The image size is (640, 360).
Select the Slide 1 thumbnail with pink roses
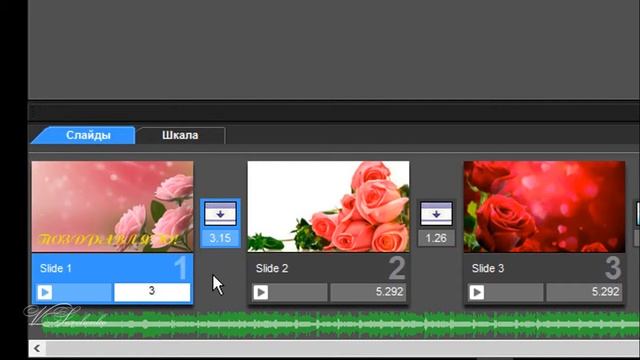(112, 206)
